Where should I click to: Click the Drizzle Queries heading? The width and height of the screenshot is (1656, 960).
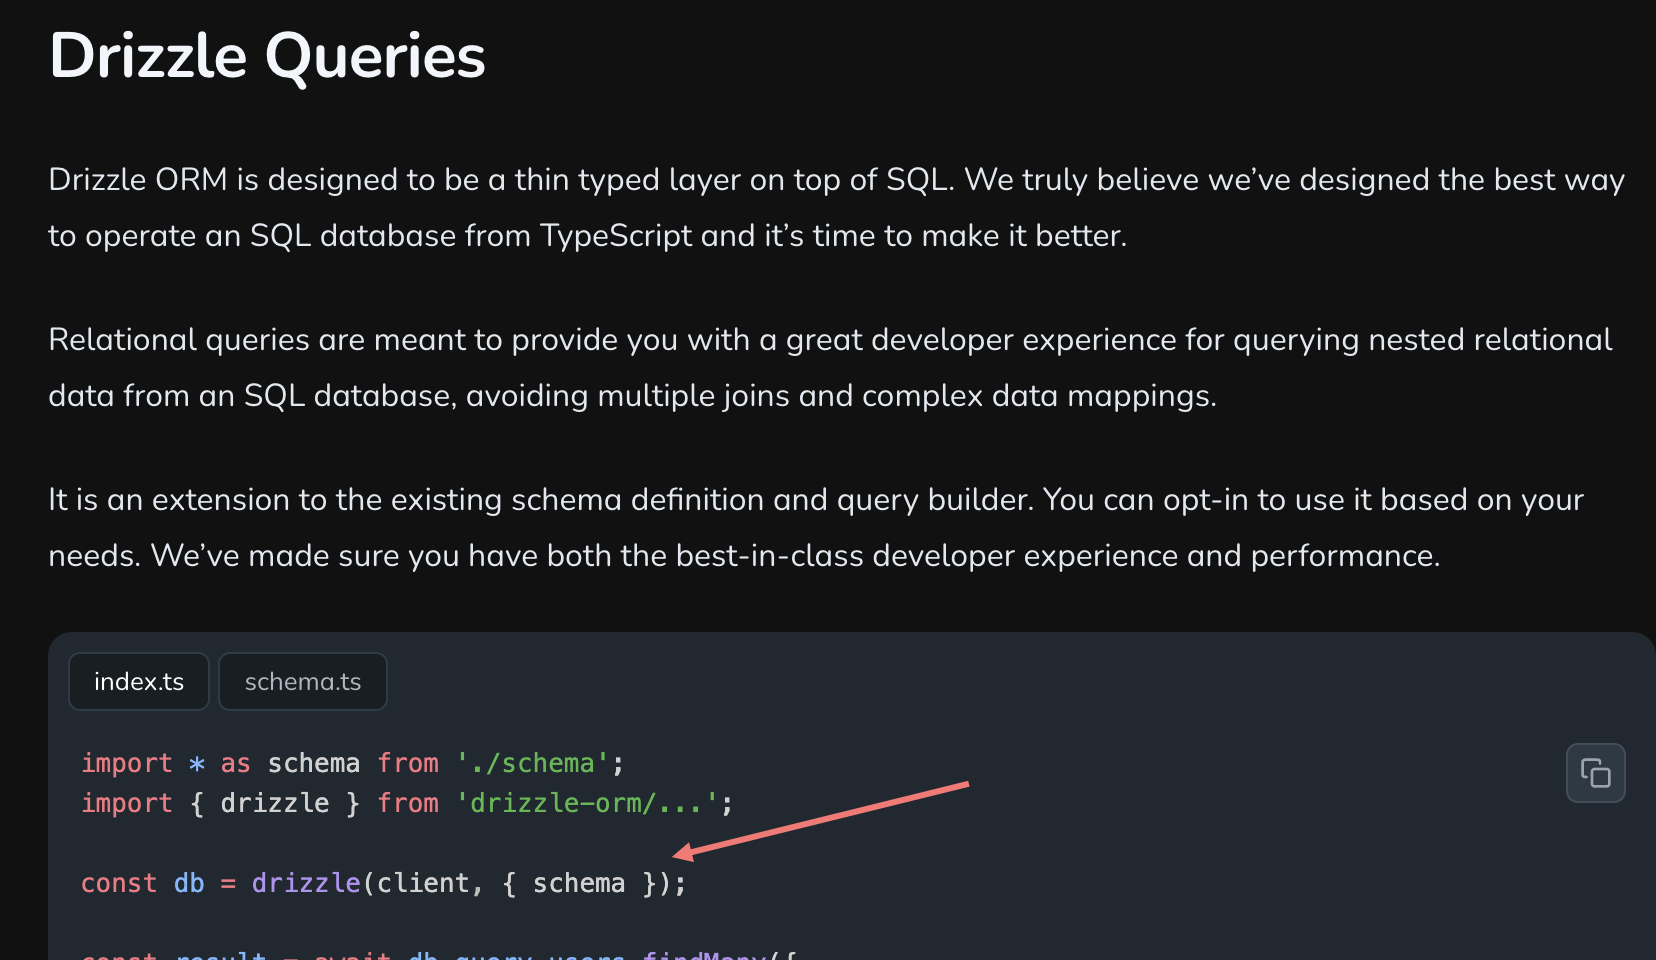point(267,55)
